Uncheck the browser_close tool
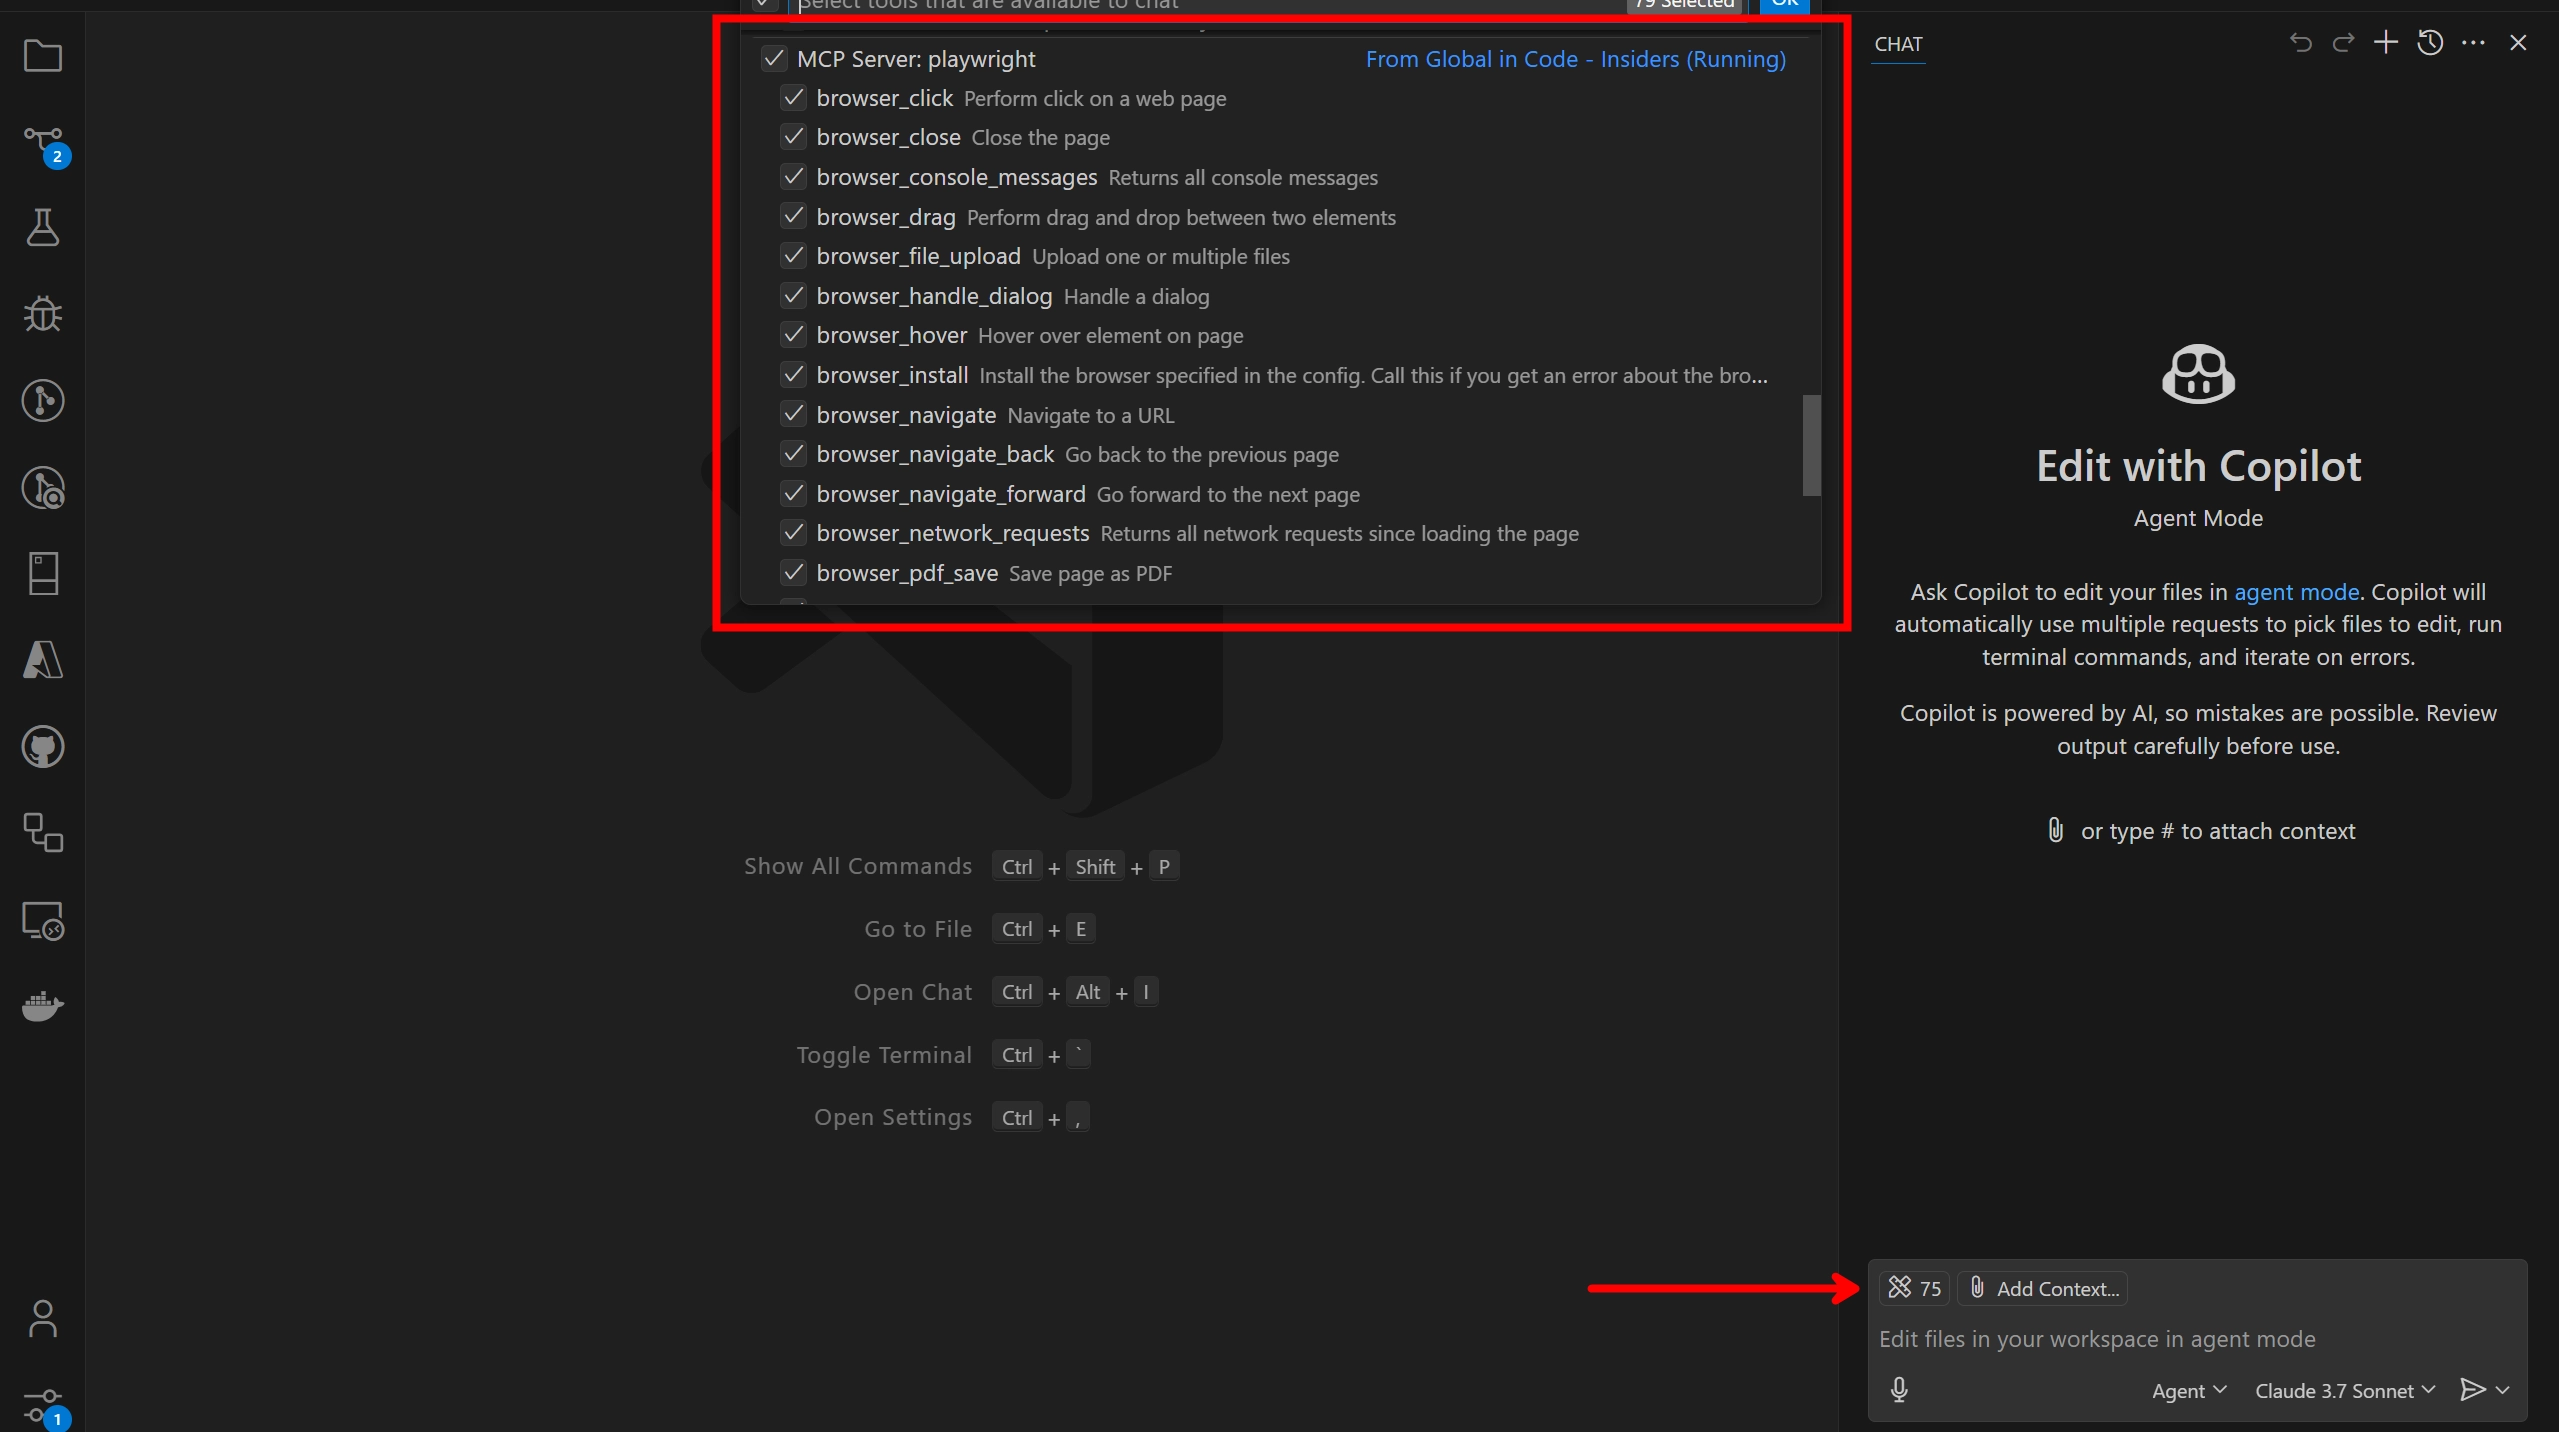 point(794,137)
